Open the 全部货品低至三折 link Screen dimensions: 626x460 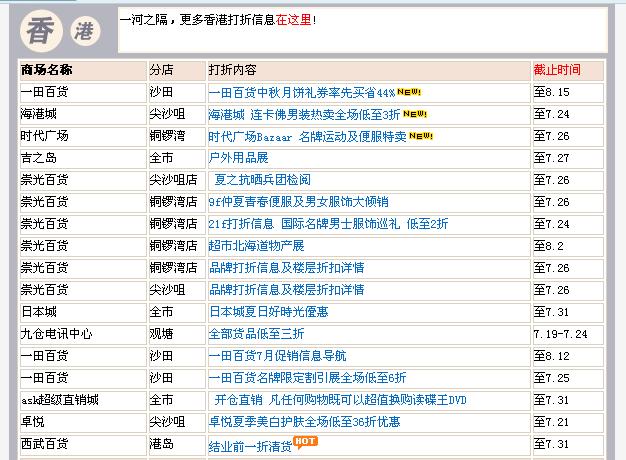pyautogui.click(x=256, y=334)
